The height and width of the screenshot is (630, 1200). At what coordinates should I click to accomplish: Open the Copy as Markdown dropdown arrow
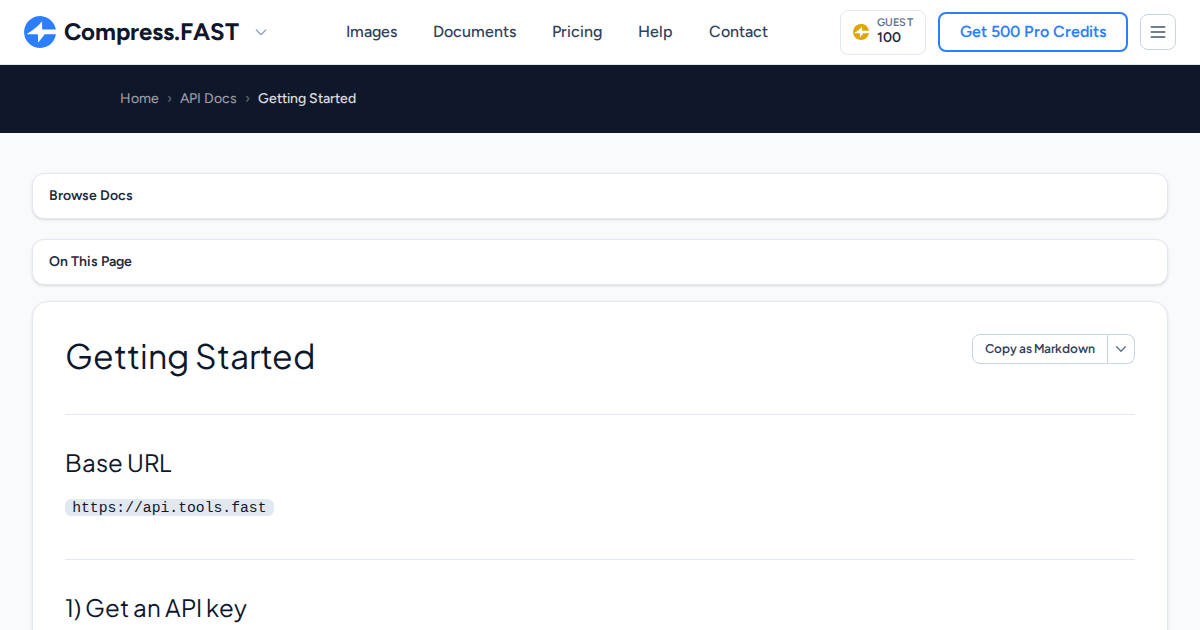pyautogui.click(x=1121, y=349)
